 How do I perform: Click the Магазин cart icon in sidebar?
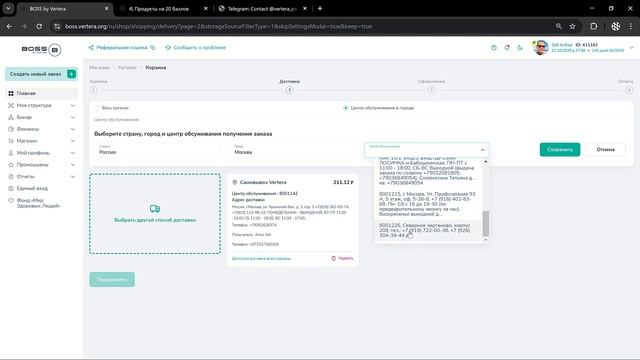pos(11,141)
